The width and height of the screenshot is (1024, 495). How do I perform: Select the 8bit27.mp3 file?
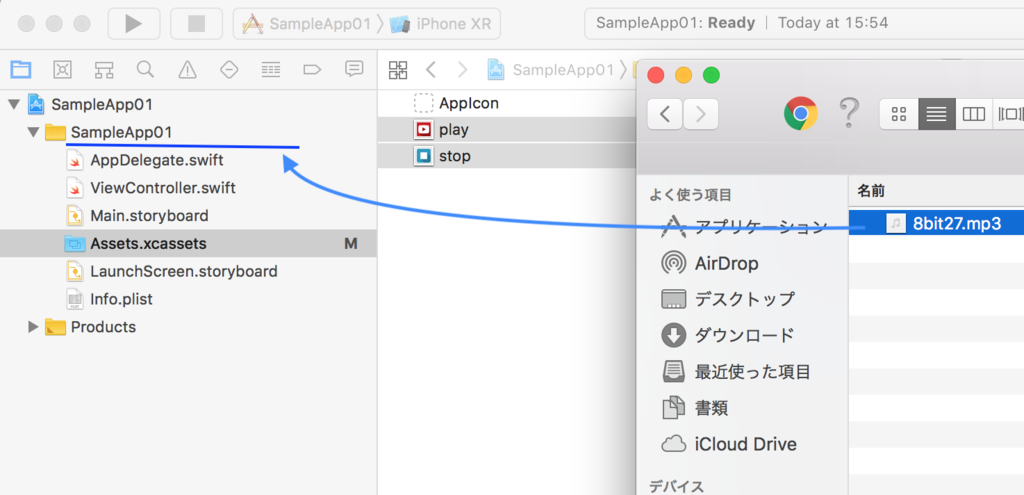(x=936, y=223)
